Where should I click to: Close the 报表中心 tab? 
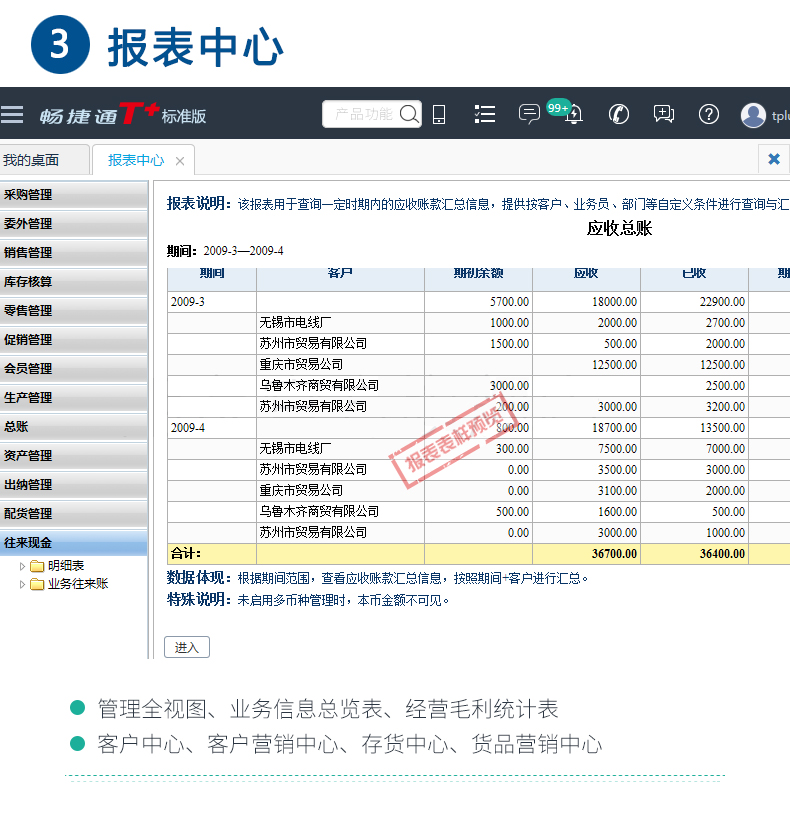tap(180, 161)
